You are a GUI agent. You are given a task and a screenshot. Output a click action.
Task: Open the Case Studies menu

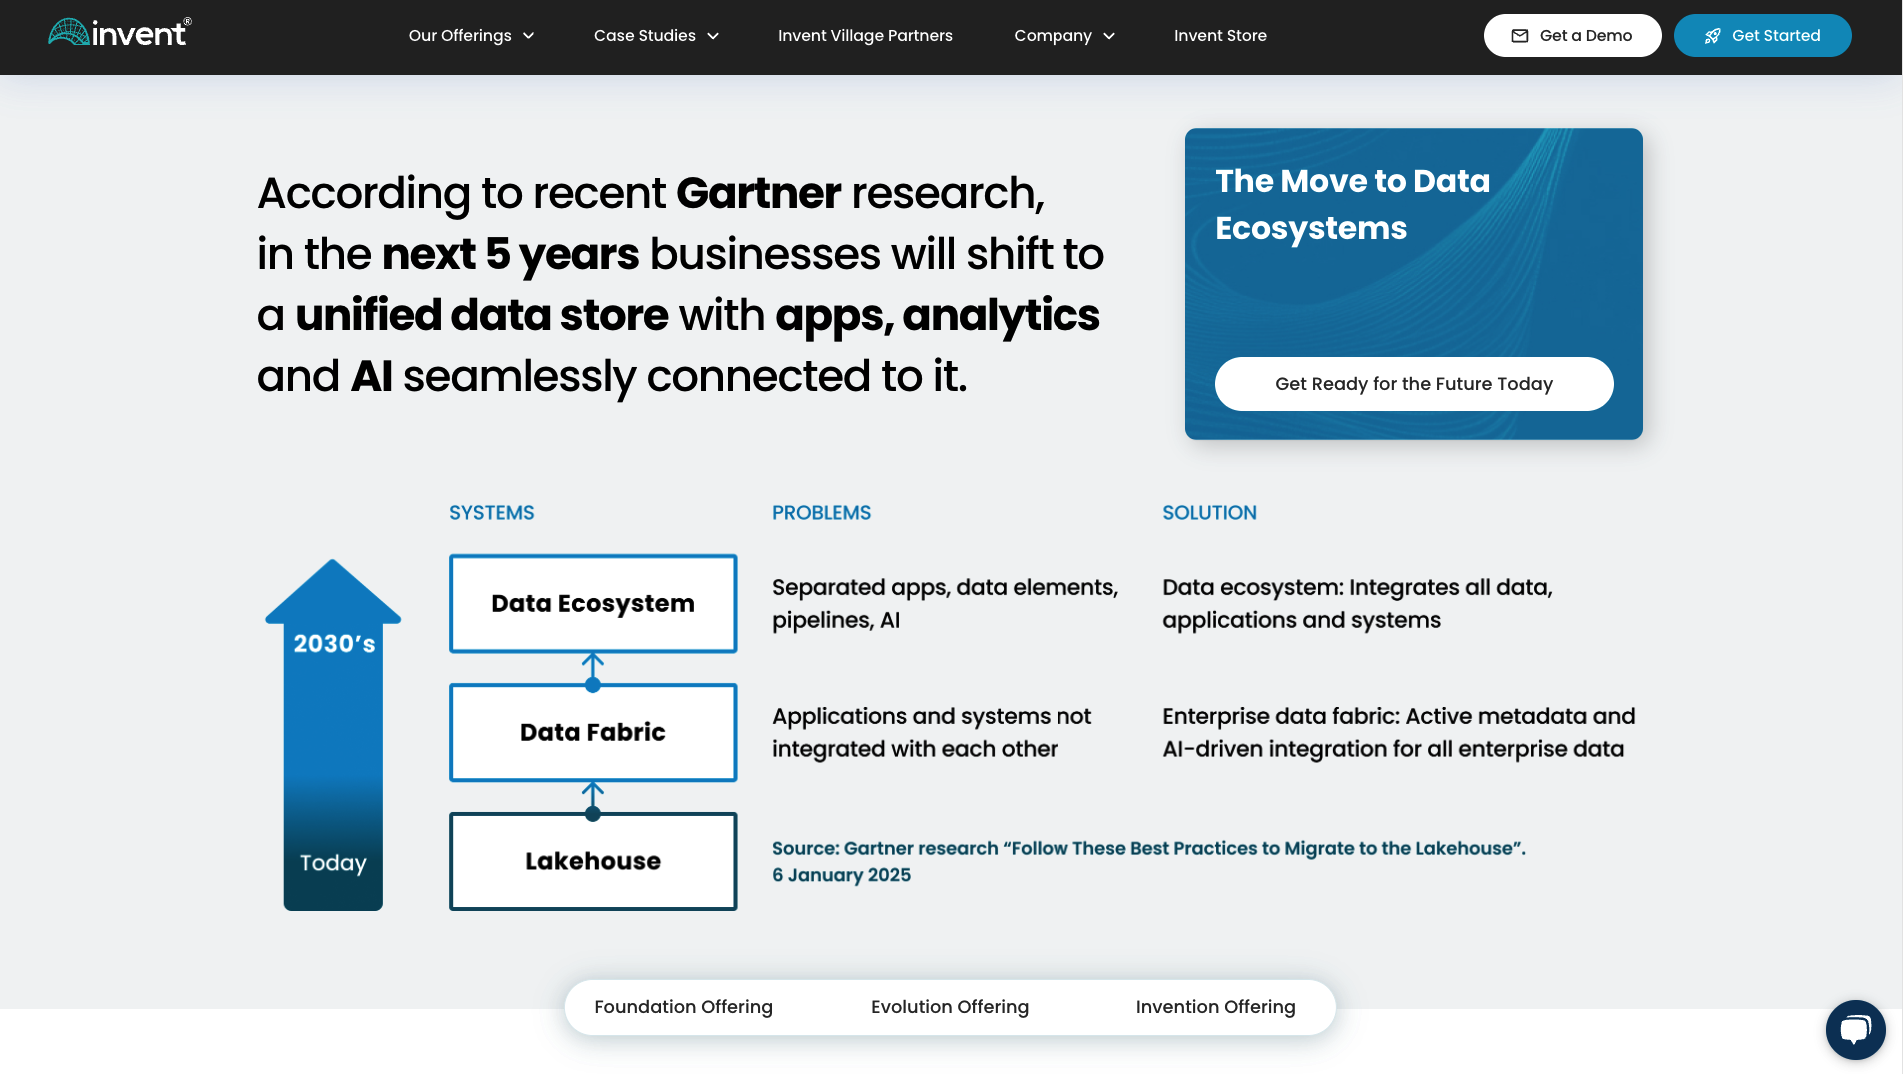(x=656, y=36)
